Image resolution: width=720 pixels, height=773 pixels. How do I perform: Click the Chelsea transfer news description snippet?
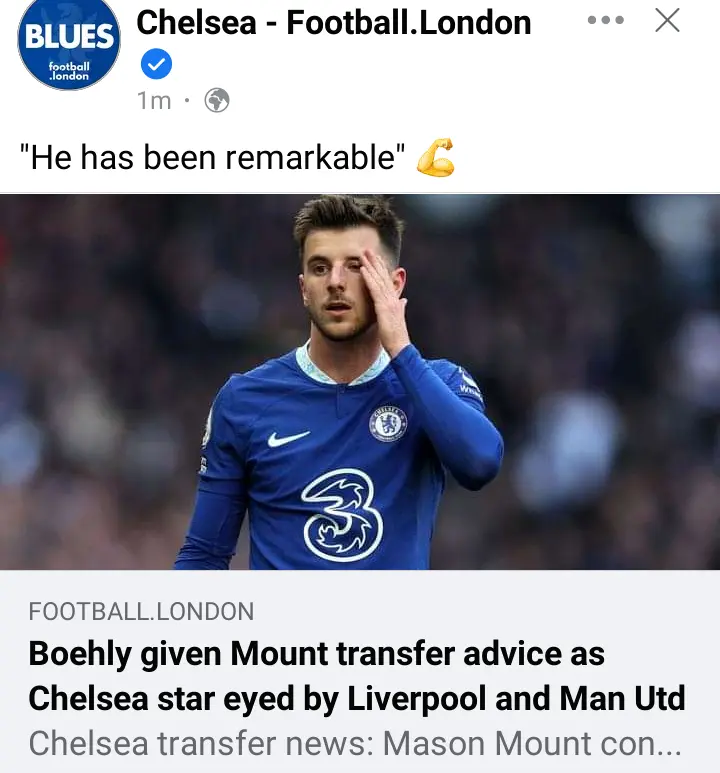click(355, 743)
